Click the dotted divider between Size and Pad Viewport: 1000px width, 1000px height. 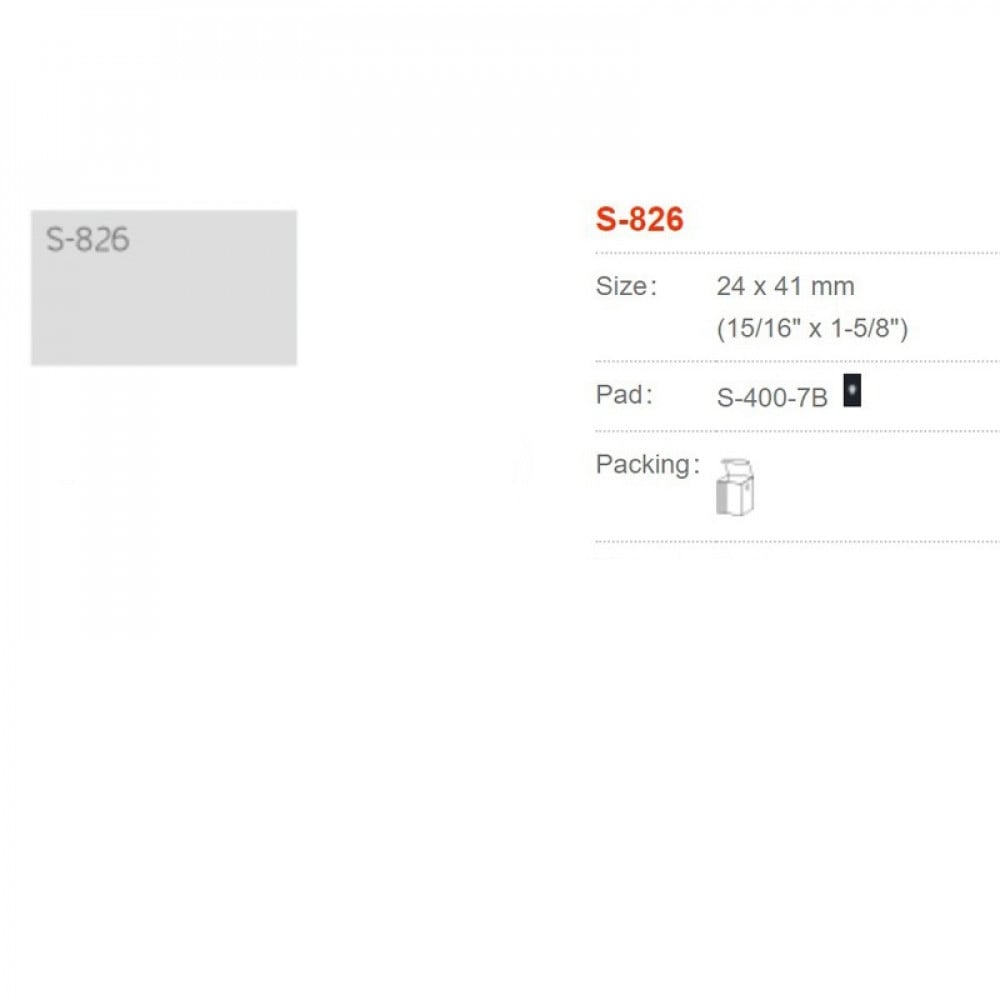tap(796, 361)
